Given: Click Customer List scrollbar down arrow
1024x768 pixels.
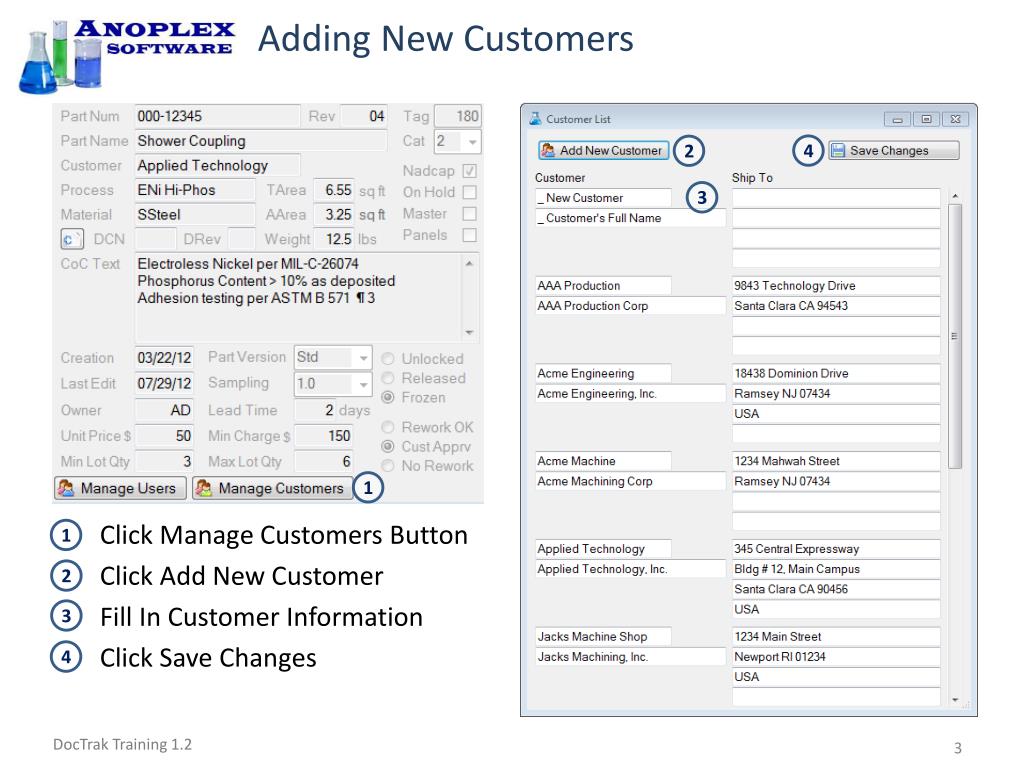Looking at the screenshot, I should 955,699.
